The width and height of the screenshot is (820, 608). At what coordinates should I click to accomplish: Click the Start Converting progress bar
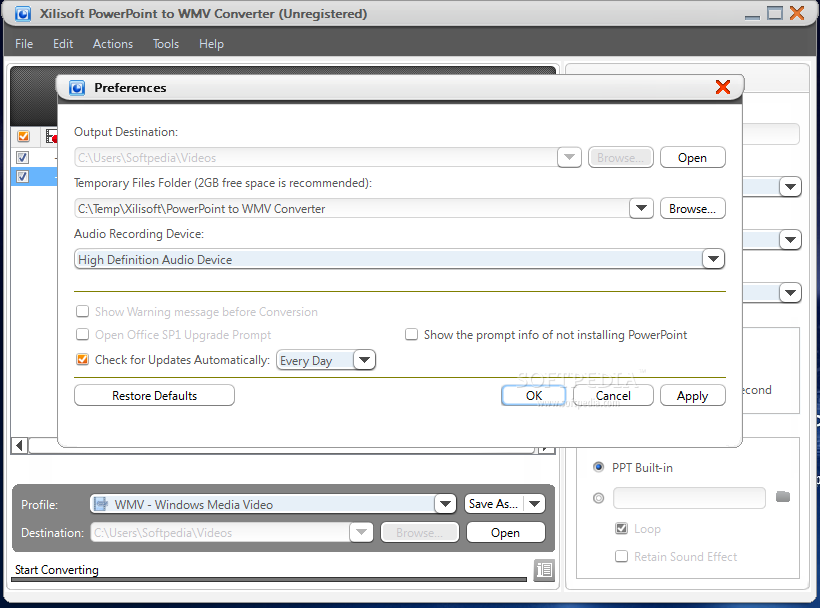269,579
